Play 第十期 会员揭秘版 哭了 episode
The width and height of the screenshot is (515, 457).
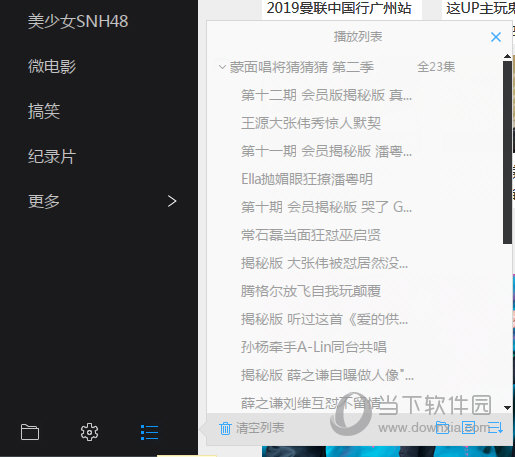326,207
